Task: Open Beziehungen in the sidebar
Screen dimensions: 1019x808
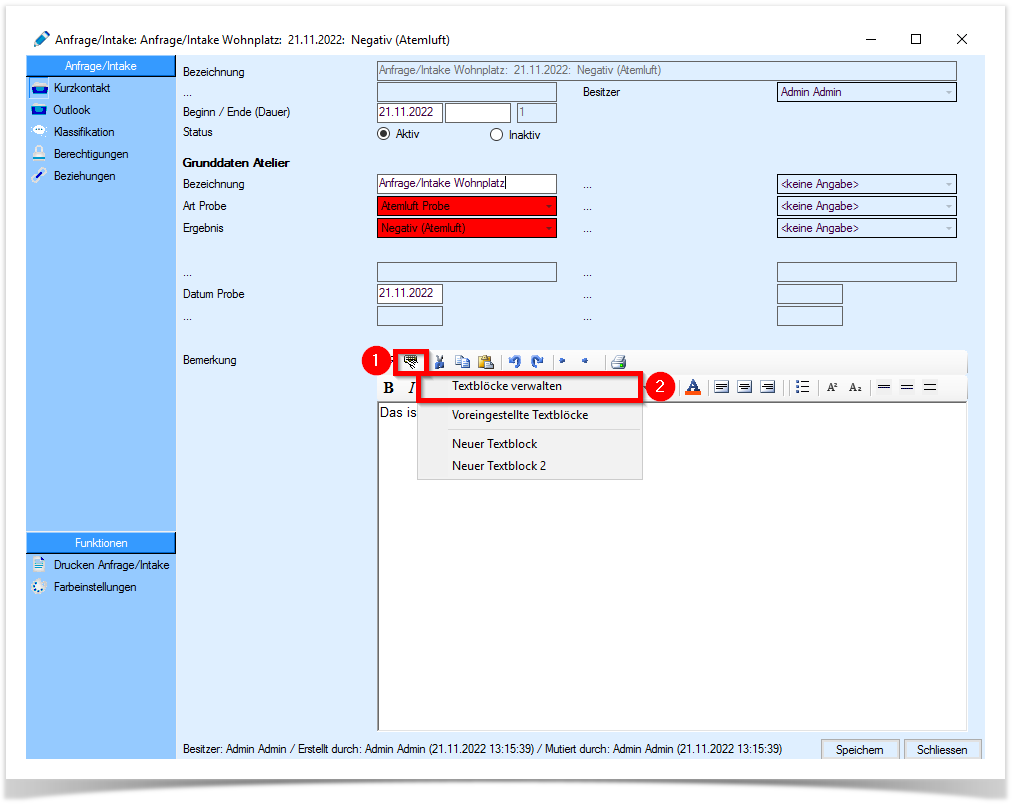Action: [x=84, y=176]
